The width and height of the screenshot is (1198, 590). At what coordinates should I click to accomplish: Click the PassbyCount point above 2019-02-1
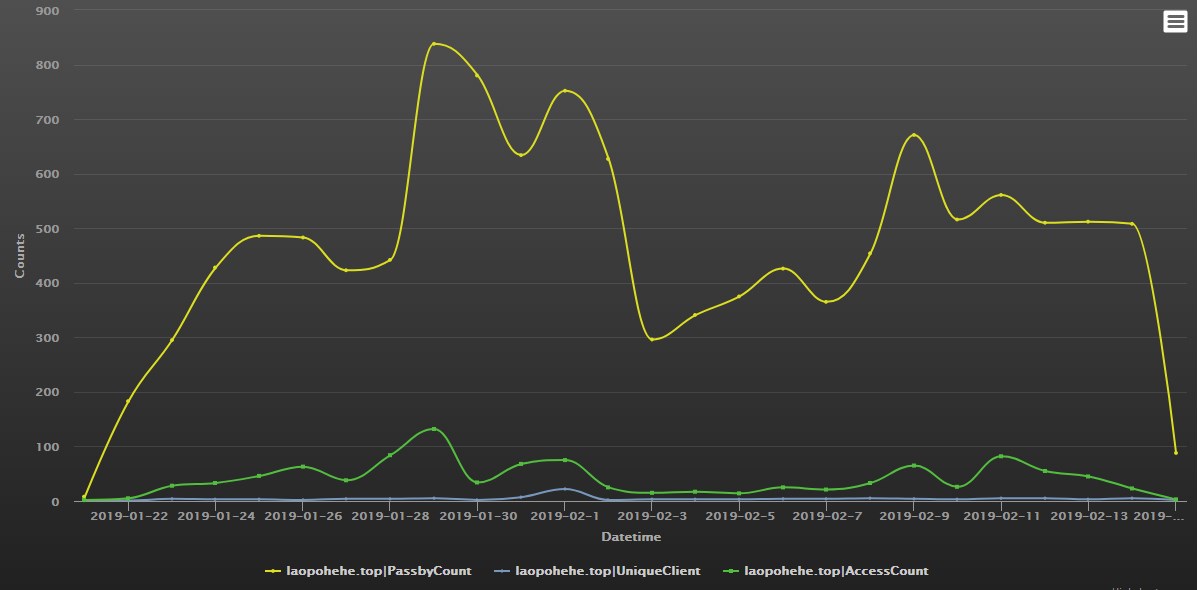(565, 91)
